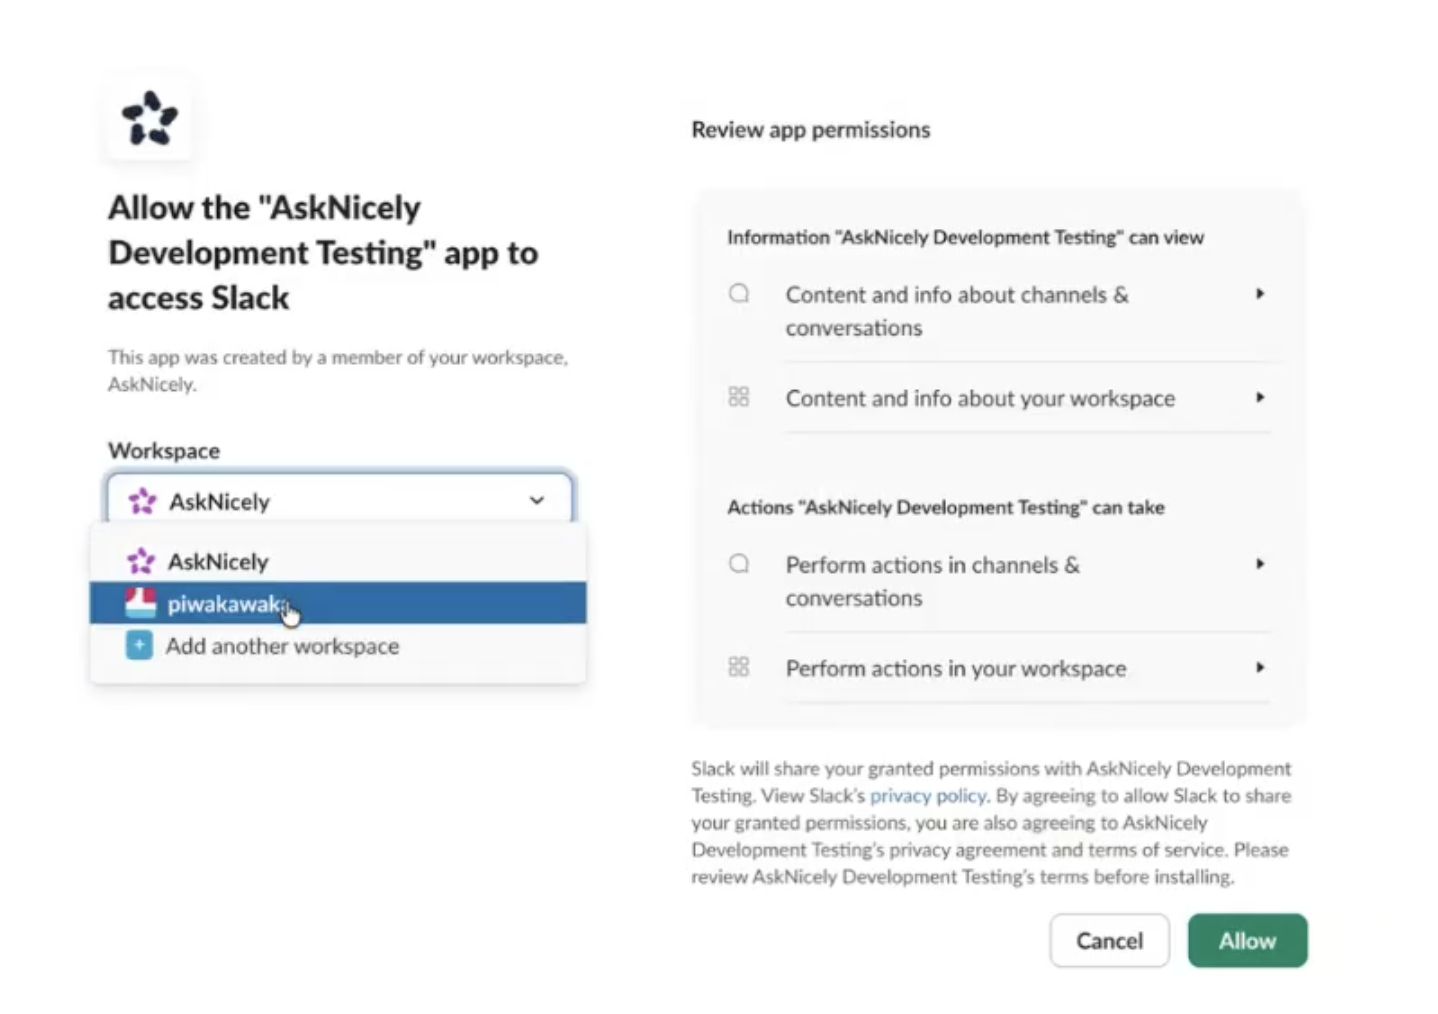
Task: Click the Cancel button
Action: [x=1109, y=940]
